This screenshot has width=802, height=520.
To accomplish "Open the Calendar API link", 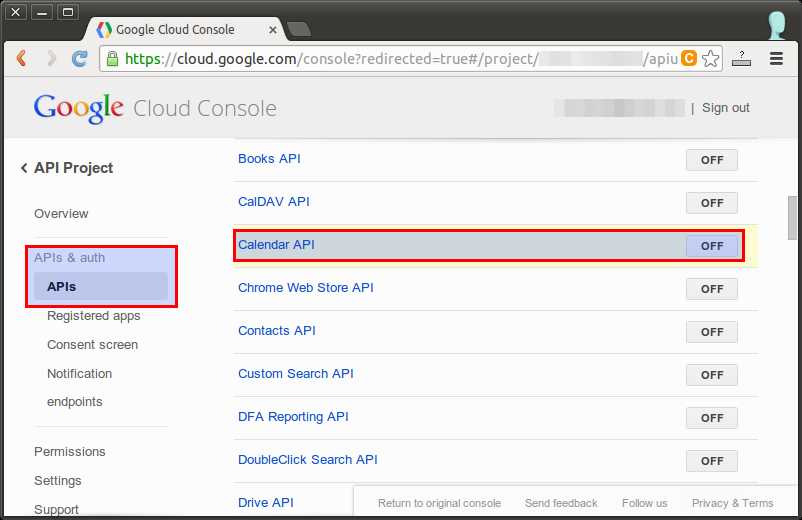I will click(x=276, y=244).
